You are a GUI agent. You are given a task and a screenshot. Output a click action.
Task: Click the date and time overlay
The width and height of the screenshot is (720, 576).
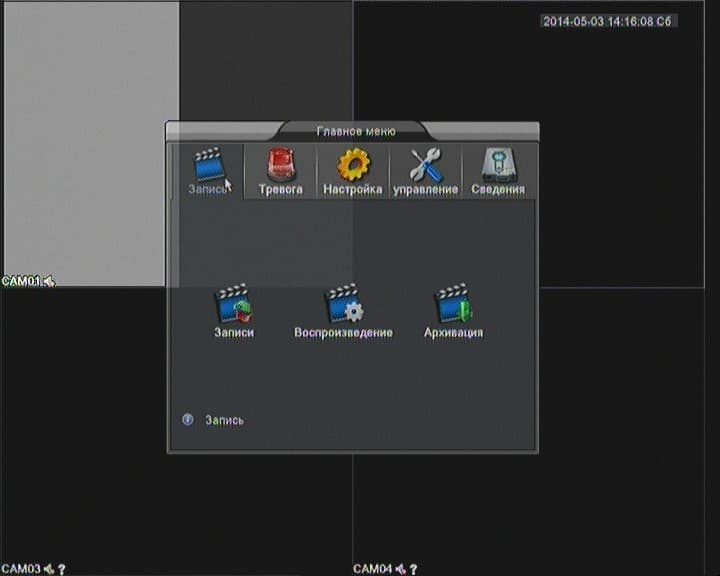tap(608, 21)
